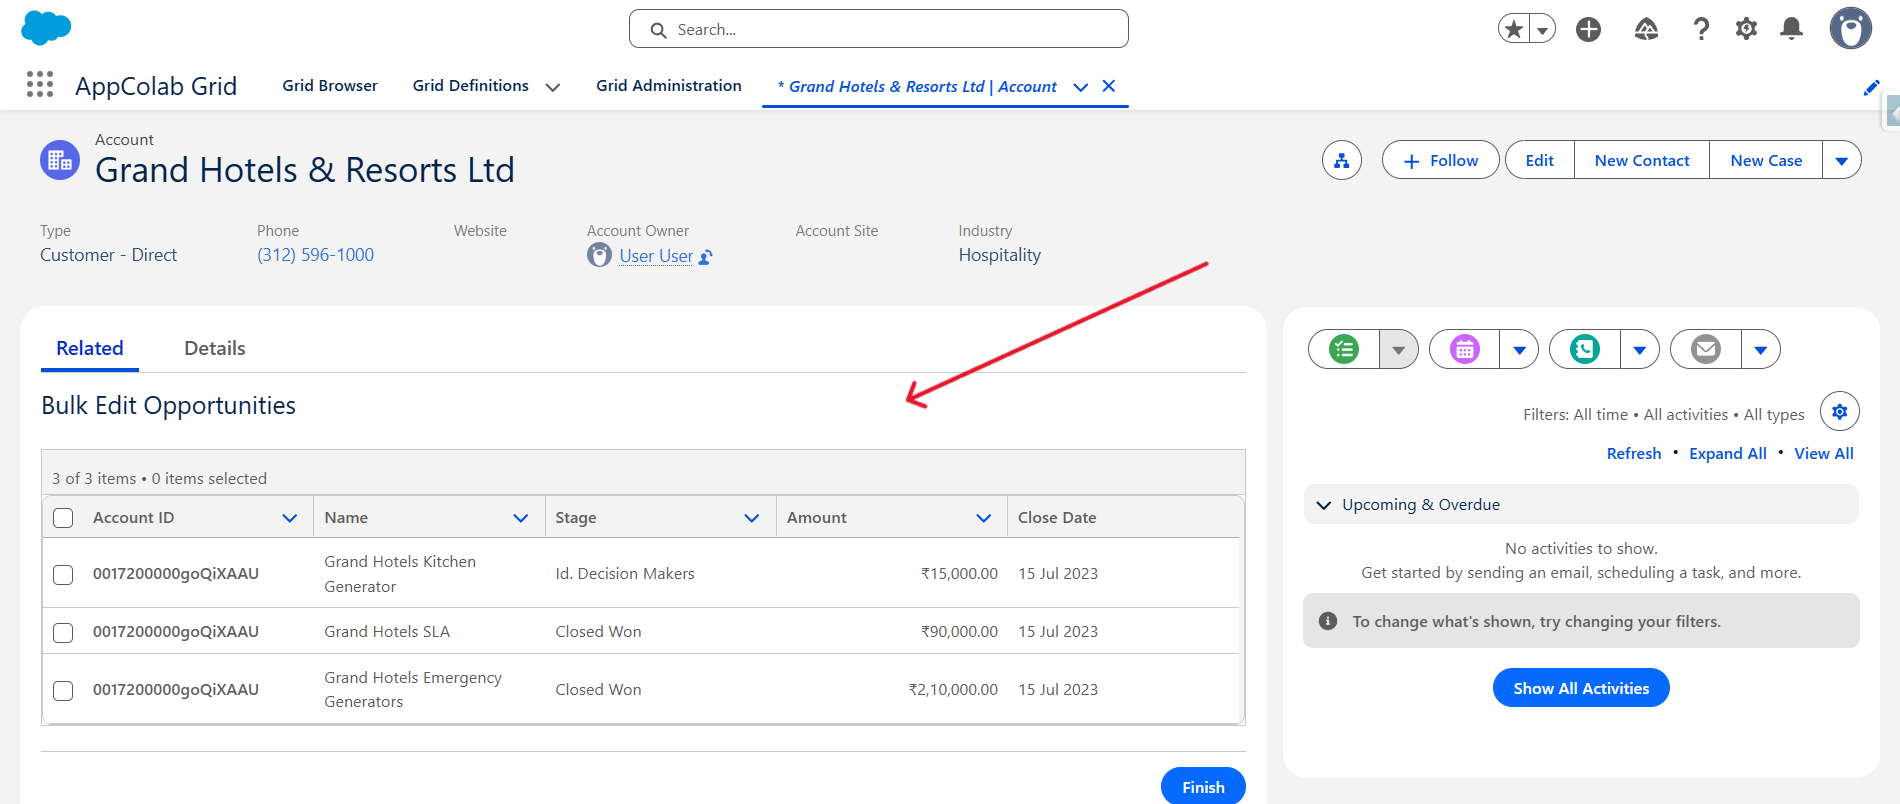1900x804 pixels.
Task: Open the Grand Hotels tab actions chevron
Action: [1080, 87]
